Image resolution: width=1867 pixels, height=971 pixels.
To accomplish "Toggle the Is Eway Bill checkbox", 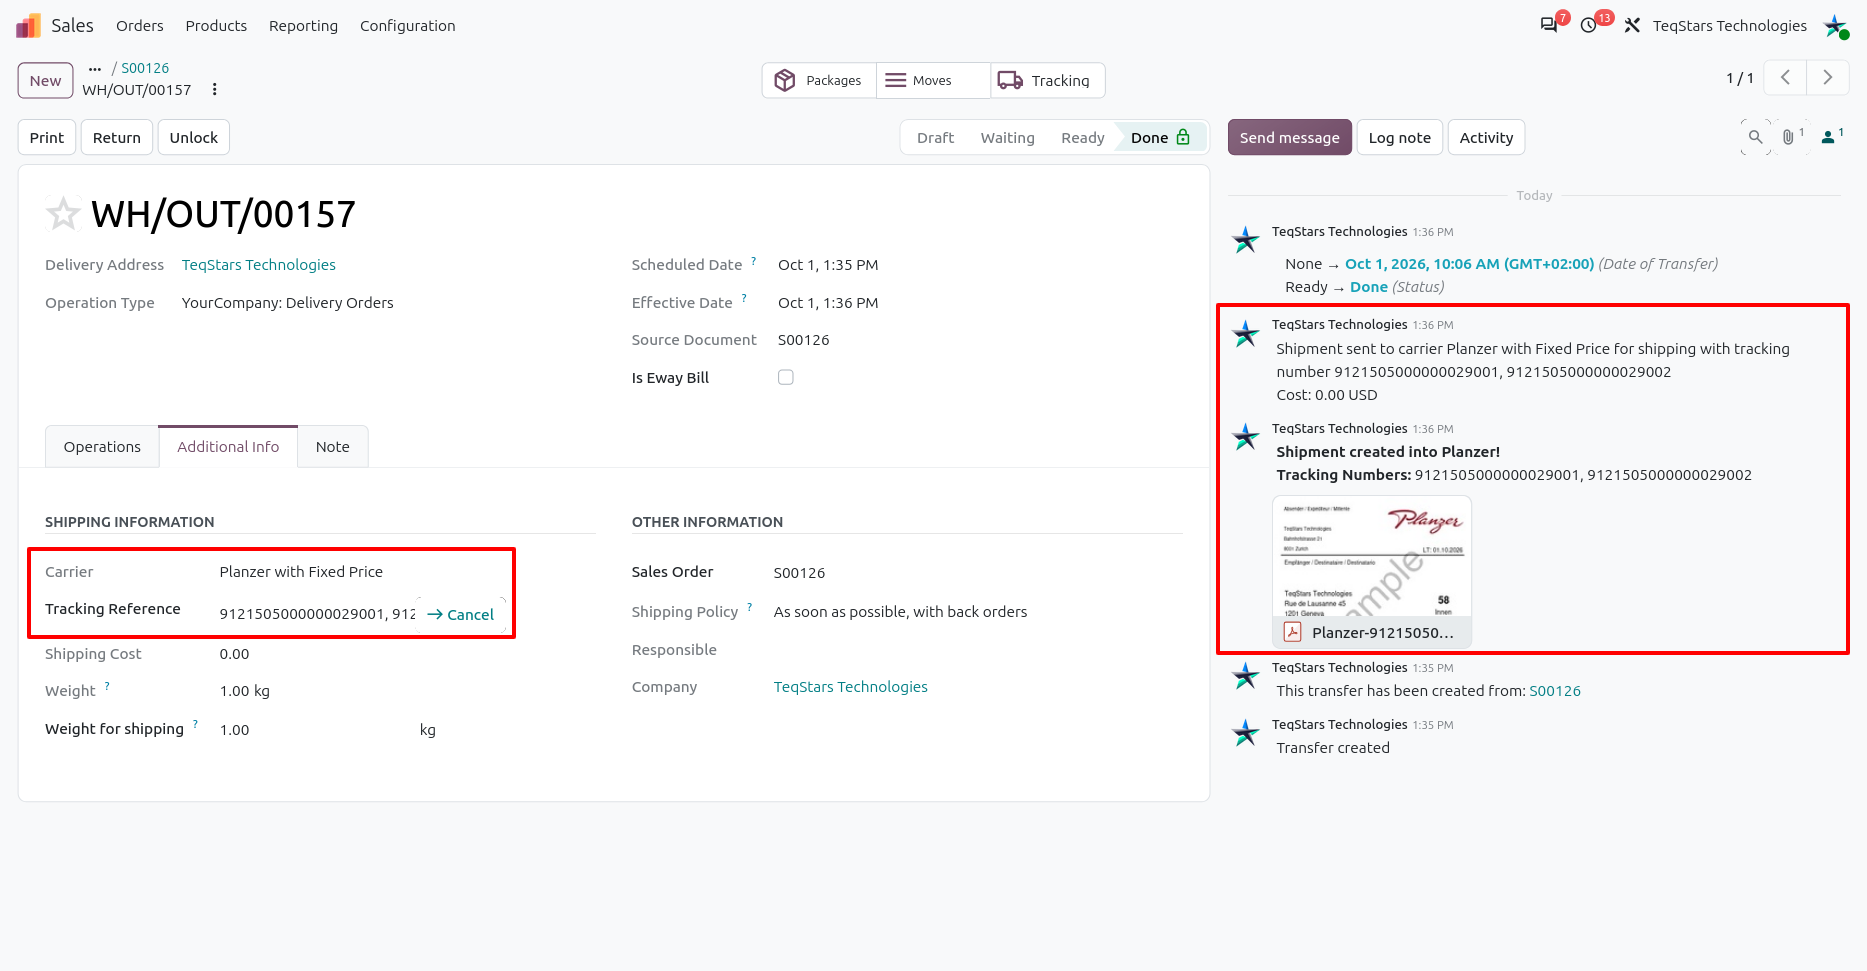I will click(786, 377).
